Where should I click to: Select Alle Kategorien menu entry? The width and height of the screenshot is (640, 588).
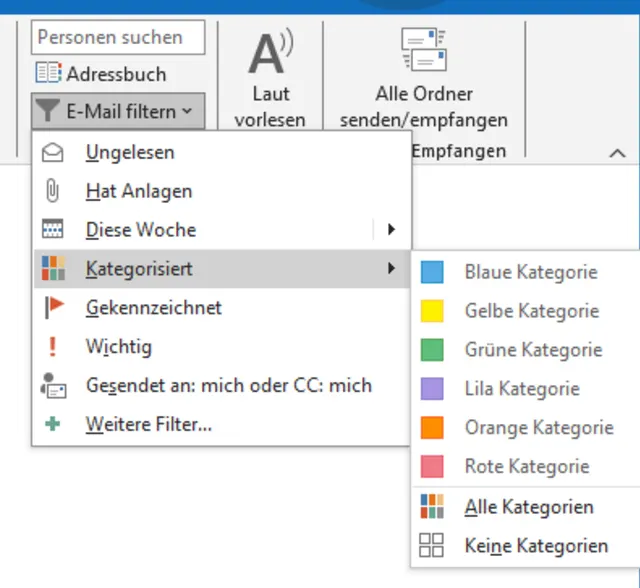pos(529,507)
